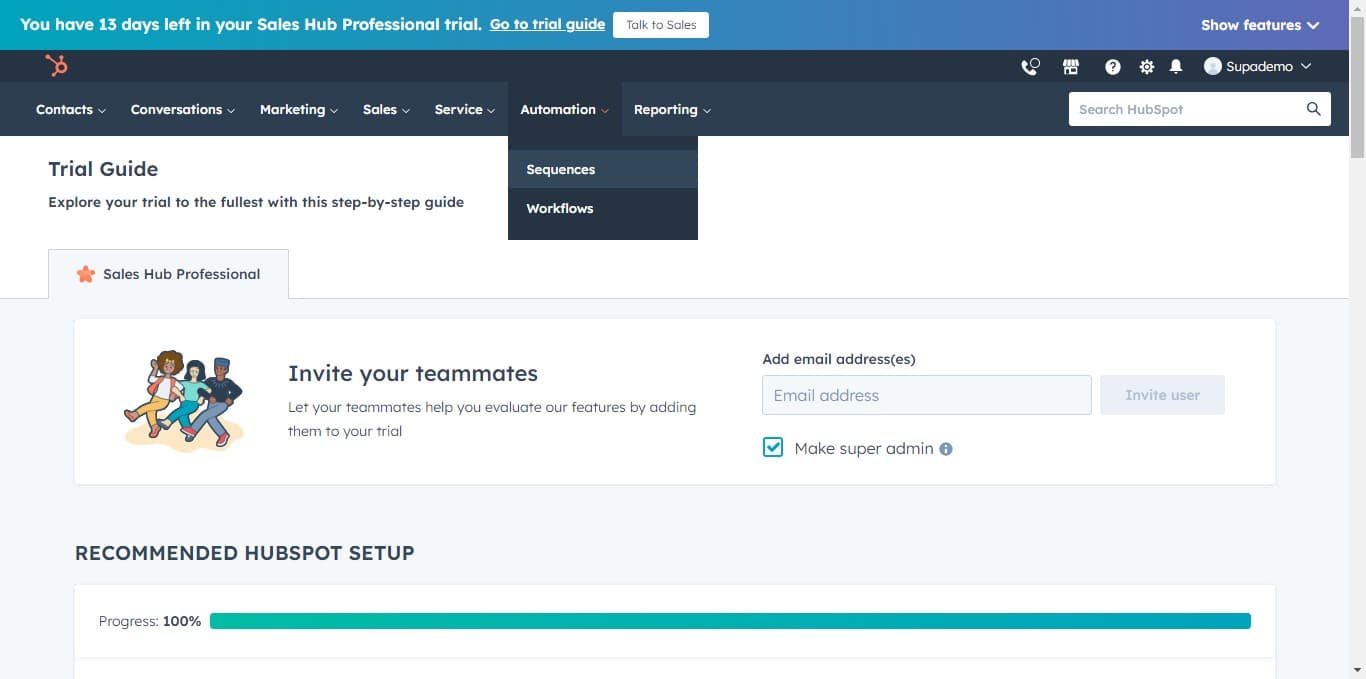
Task: Click the Email address input field
Action: [x=926, y=395]
